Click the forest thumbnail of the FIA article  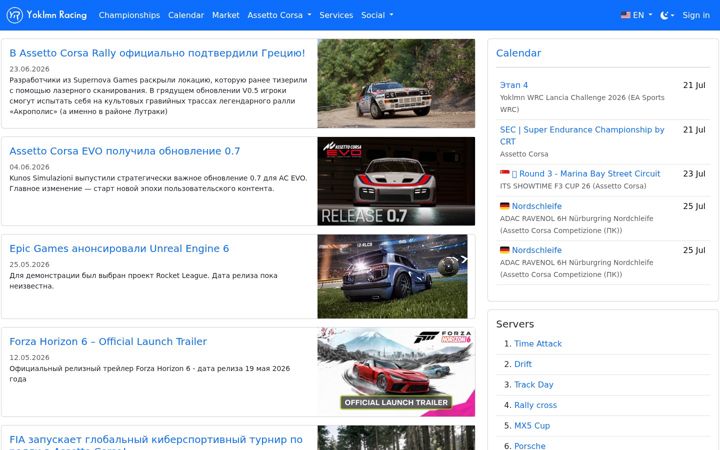click(x=396, y=438)
